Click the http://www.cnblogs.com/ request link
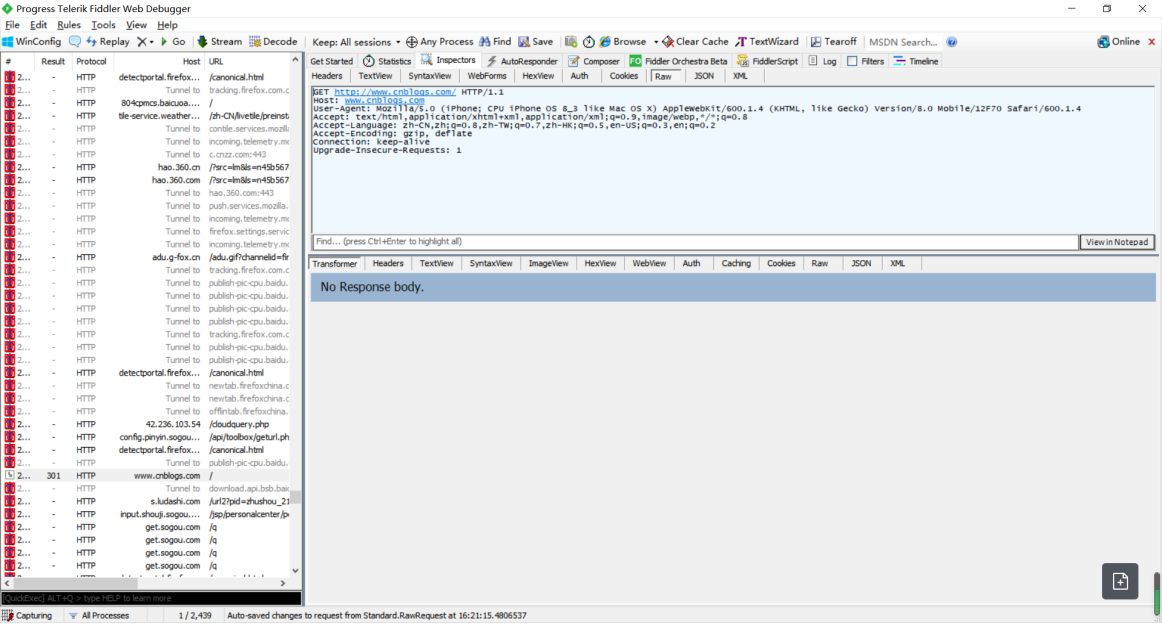The image size is (1162, 624). pyautogui.click(x=394, y=92)
